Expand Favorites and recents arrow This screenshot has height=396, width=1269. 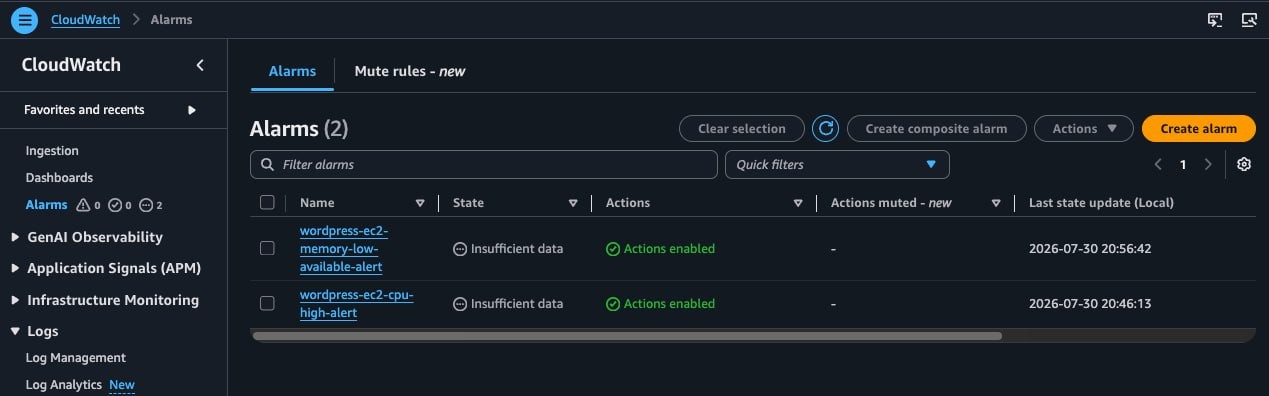[x=192, y=110]
